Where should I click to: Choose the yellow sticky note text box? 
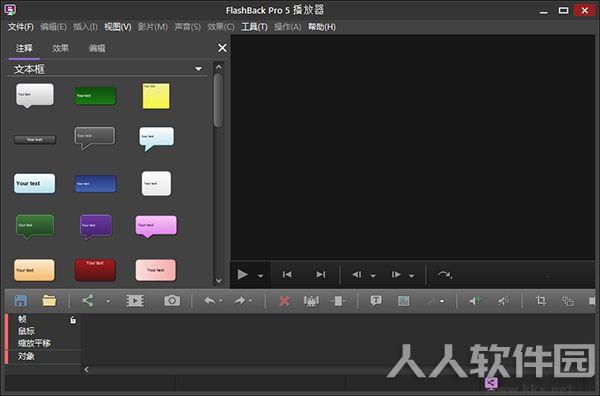tap(156, 96)
